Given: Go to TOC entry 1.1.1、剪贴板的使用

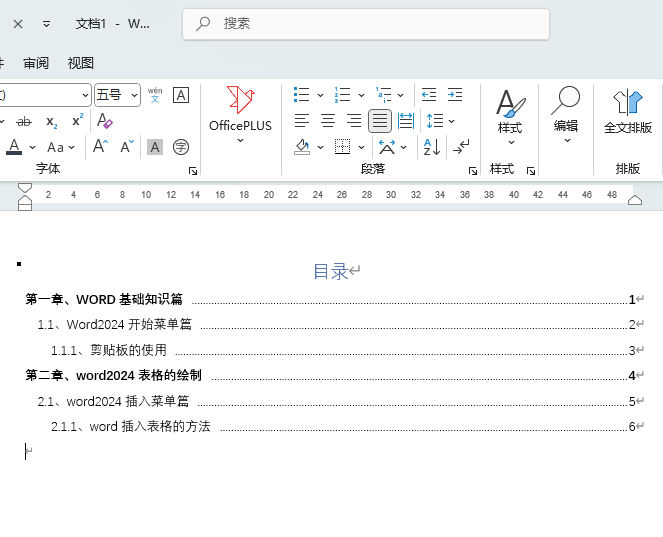Looking at the screenshot, I should click(x=347, y=350).
